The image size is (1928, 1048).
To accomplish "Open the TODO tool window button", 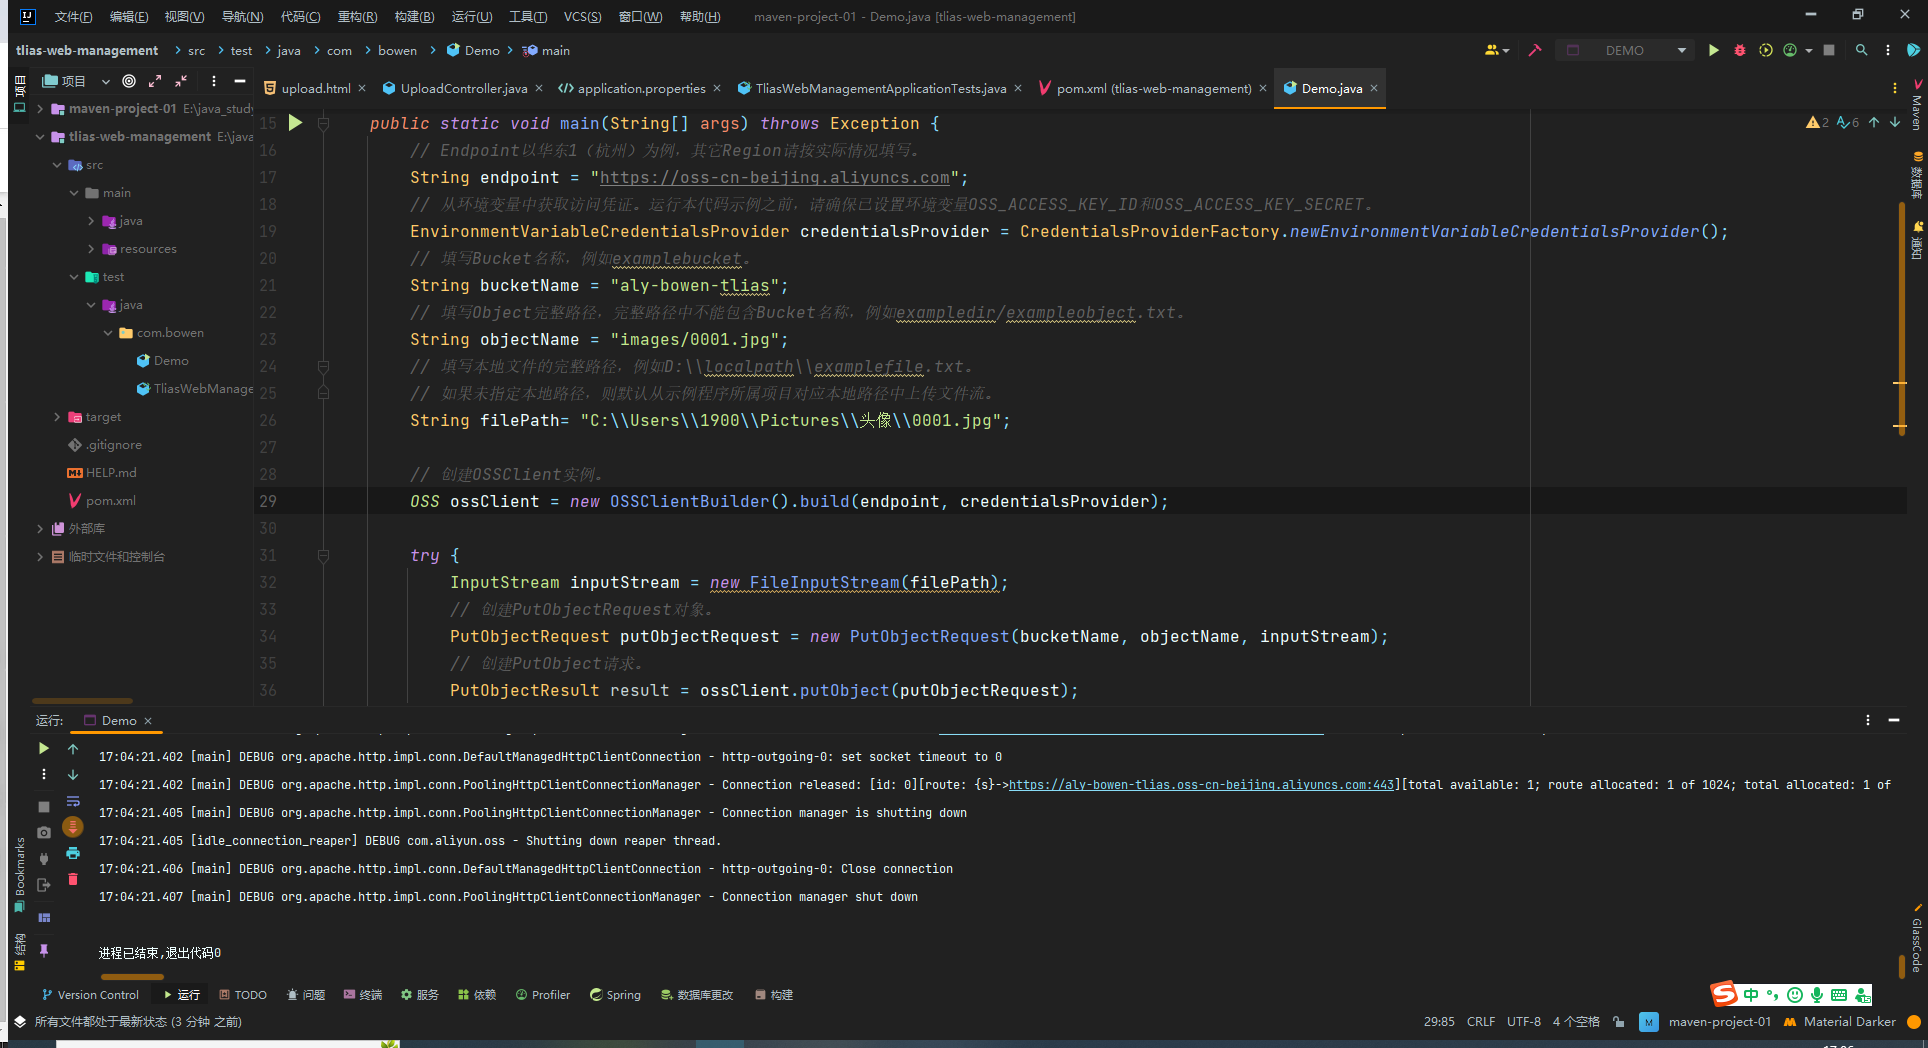I will (243, 995).
